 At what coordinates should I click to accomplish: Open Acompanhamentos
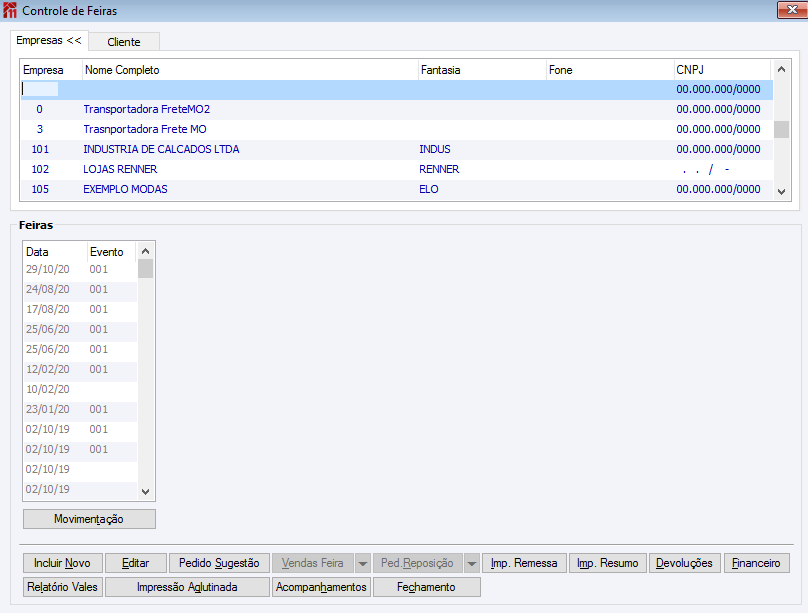(x=321, y=587)
